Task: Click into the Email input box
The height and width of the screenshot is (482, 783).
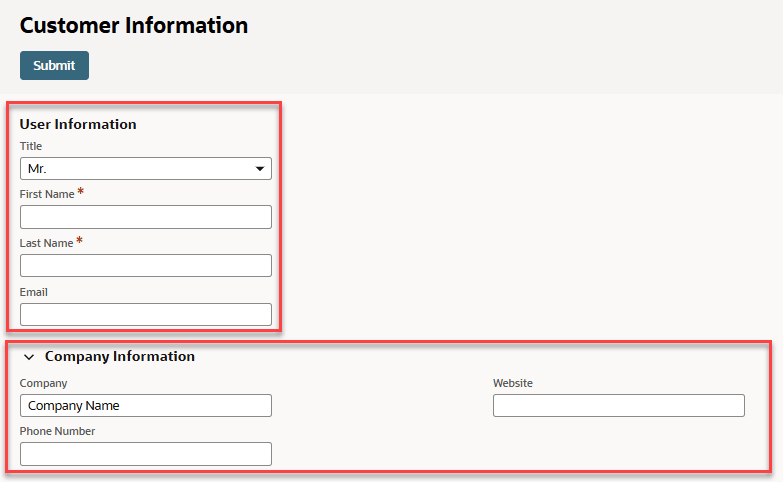Action: point(146,314)
